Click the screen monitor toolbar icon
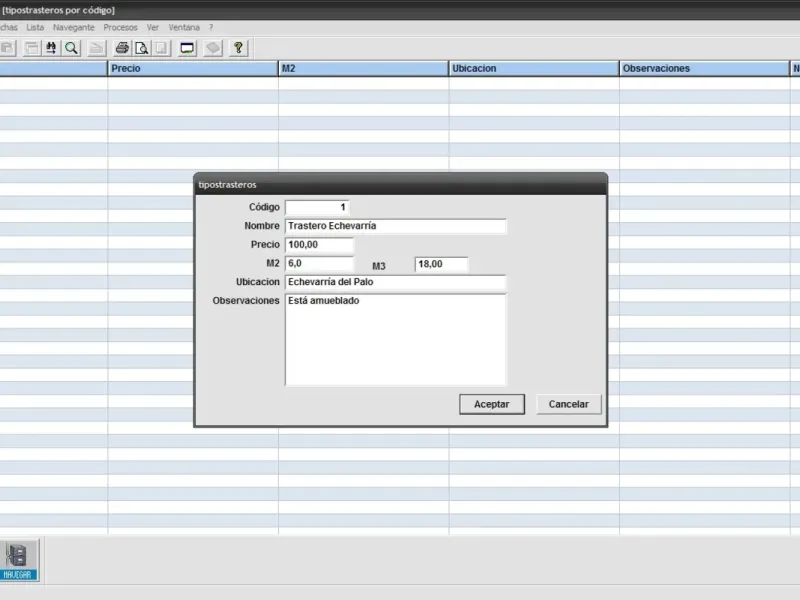Image resolution: width=800 pixels, height=600 pixels. pos(187,48)
